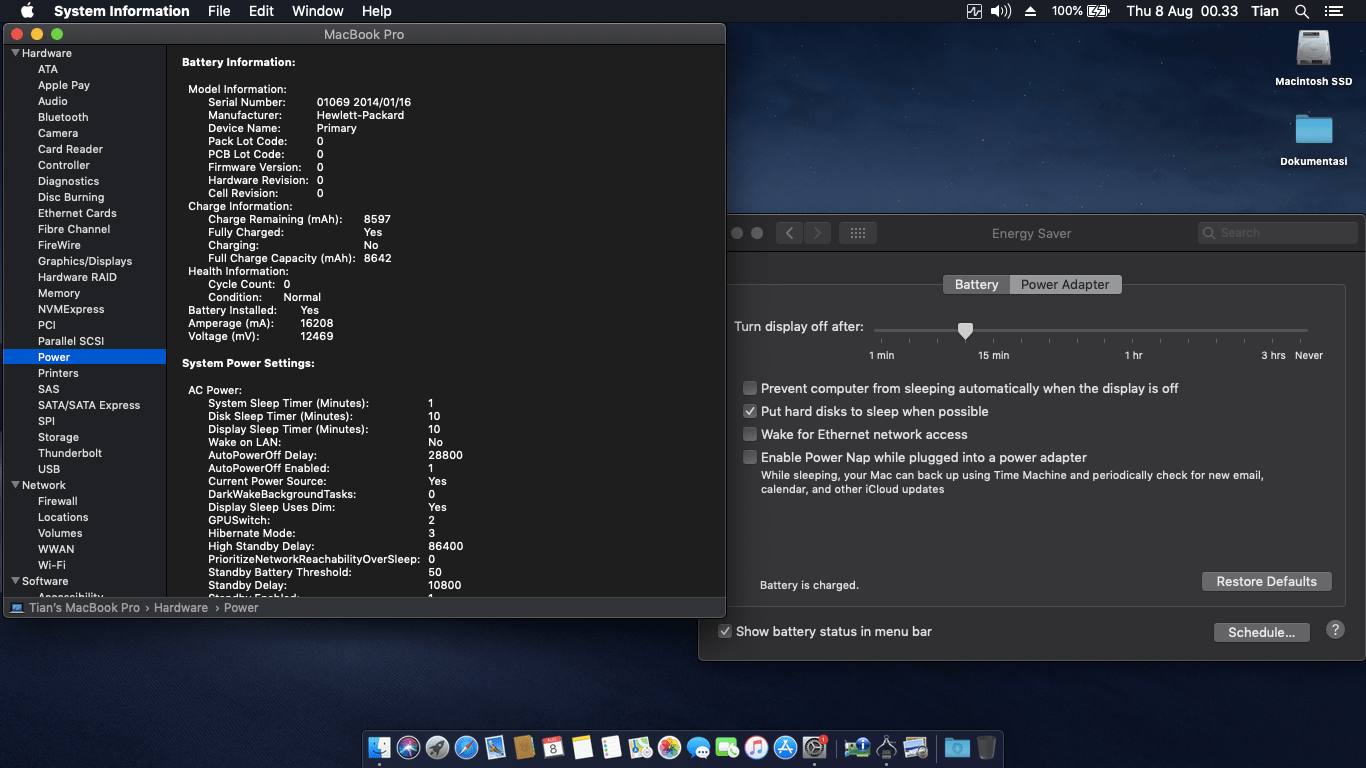Select Wi-Fi under Network
Screen dimensions: 1366x768
51,565
